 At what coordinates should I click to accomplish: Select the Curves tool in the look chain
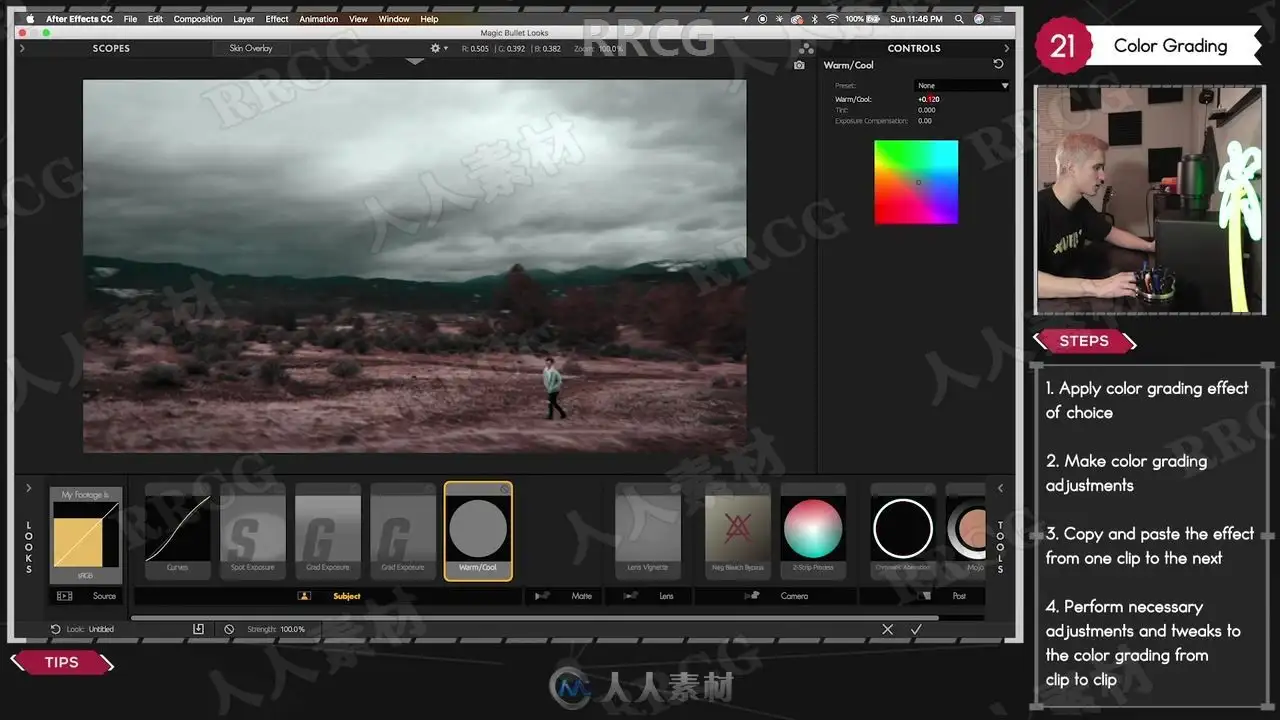click(178, 531)
